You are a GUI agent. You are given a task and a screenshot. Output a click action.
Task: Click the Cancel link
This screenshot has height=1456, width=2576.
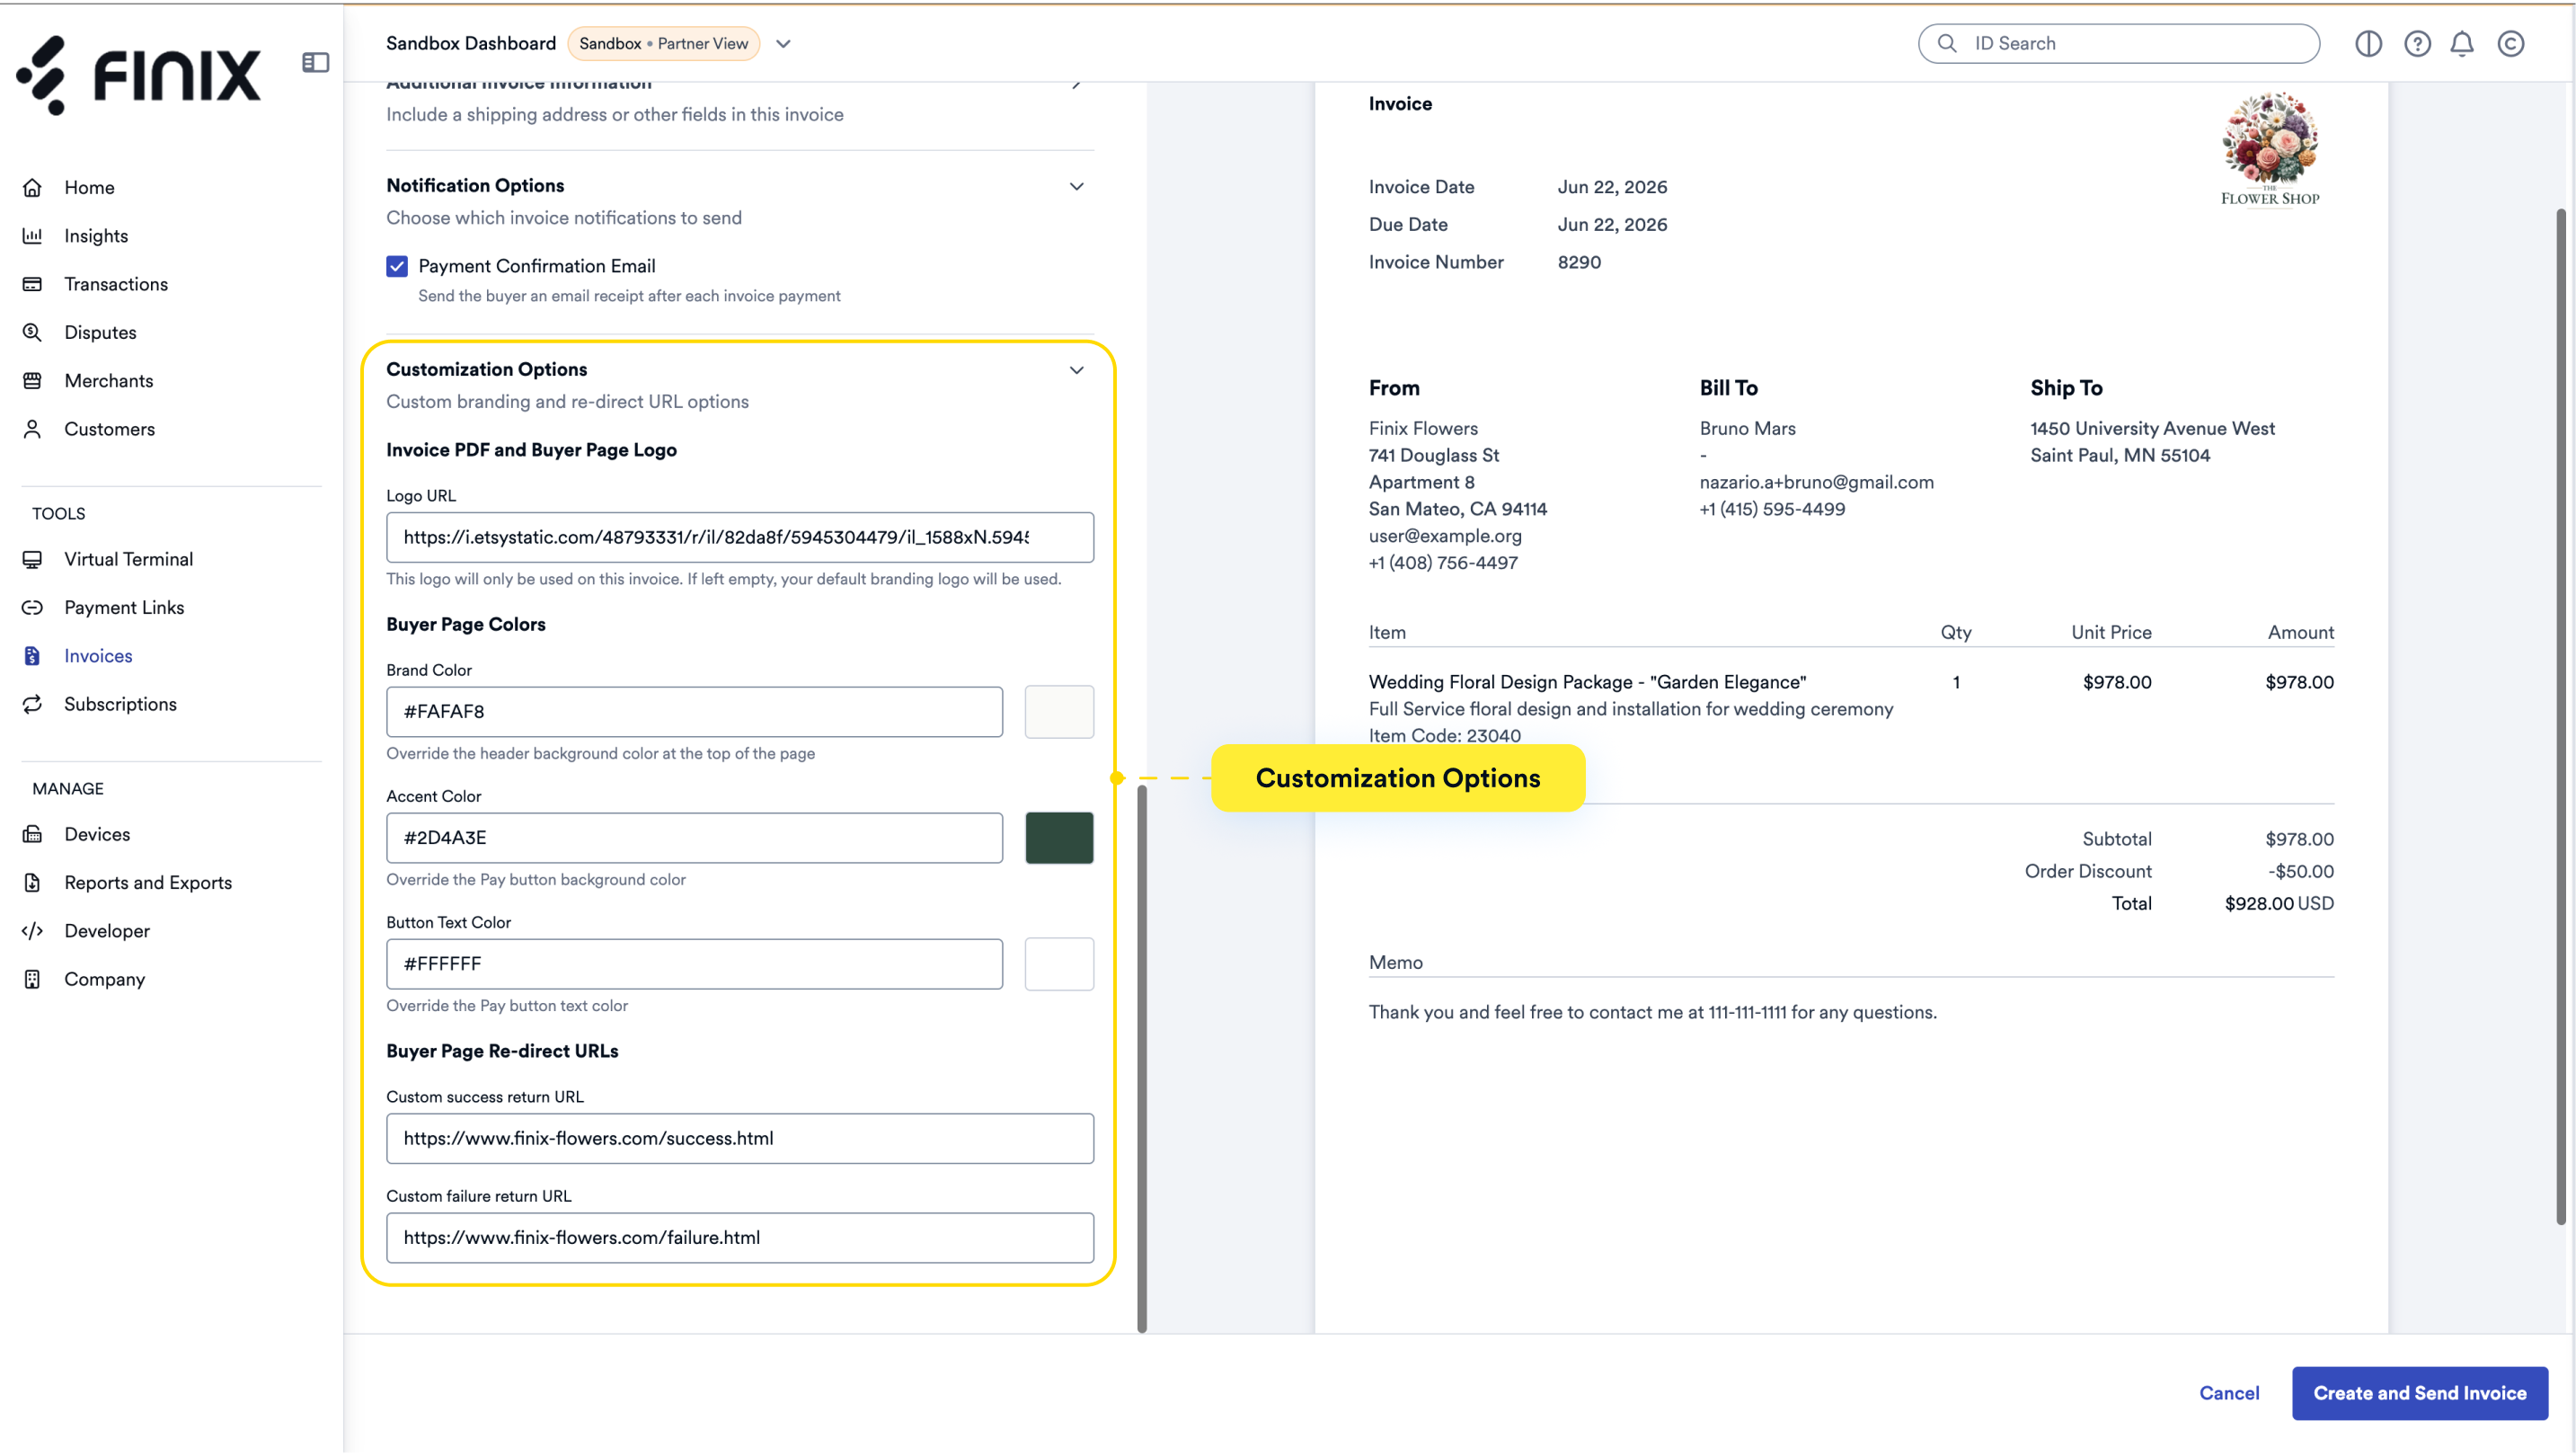2229,1393
